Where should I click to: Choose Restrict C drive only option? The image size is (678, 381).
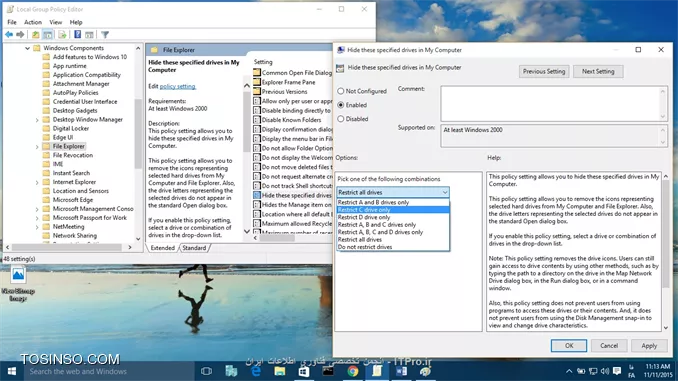click(393, 210)
